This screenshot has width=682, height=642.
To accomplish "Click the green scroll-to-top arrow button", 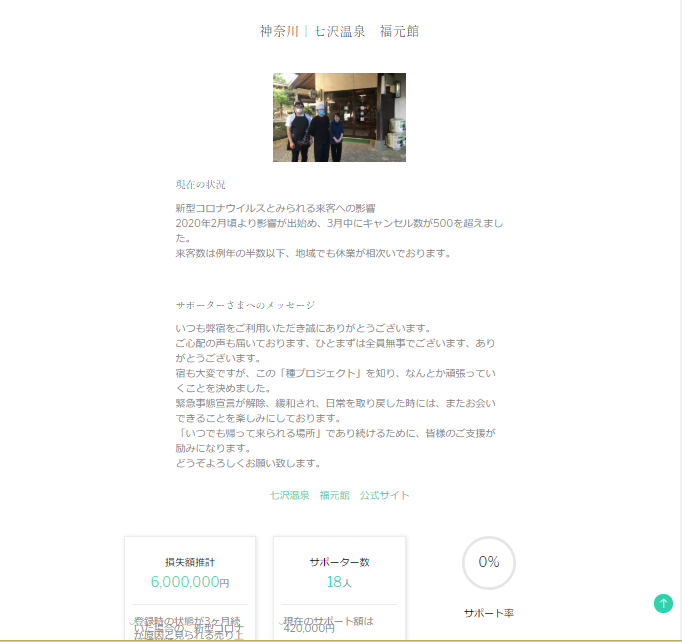I will pyautogui.click(x=663, y=603).
